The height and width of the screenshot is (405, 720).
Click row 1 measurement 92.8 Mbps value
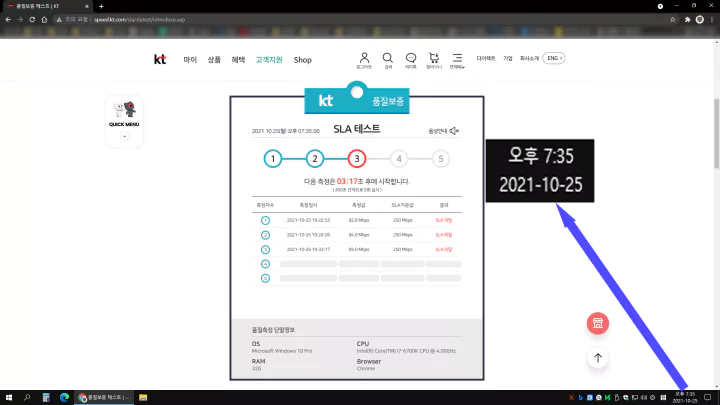(359, 220)
